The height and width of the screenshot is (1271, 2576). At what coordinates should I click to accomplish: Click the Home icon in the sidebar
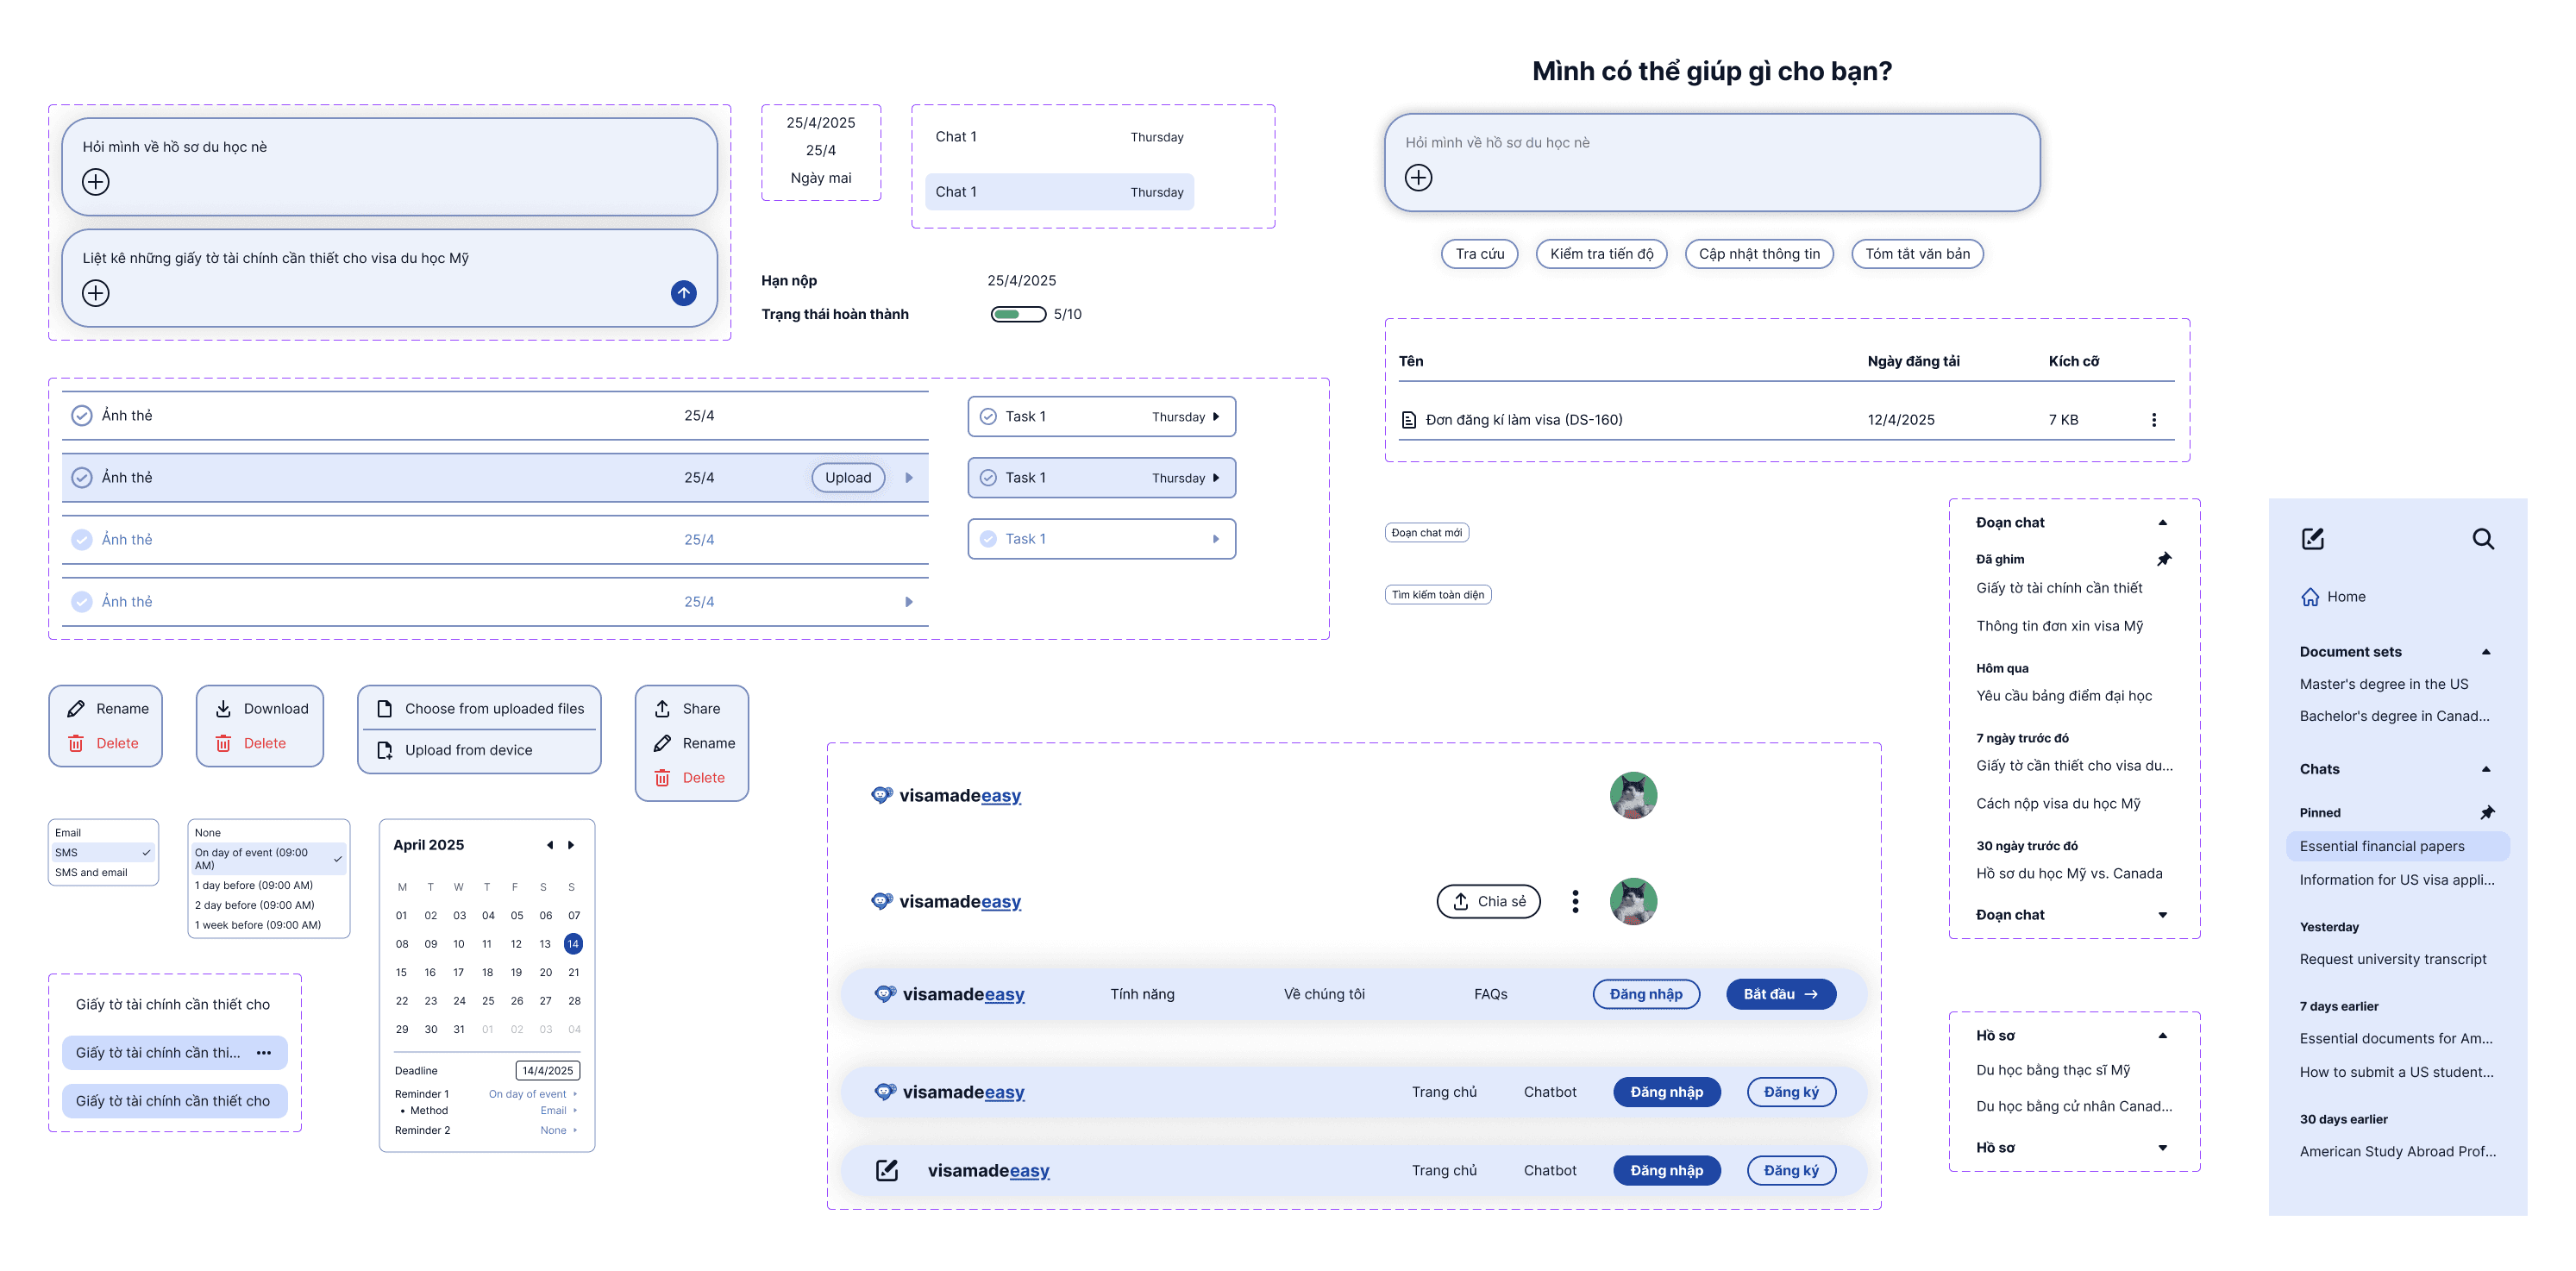(2309, 597)
